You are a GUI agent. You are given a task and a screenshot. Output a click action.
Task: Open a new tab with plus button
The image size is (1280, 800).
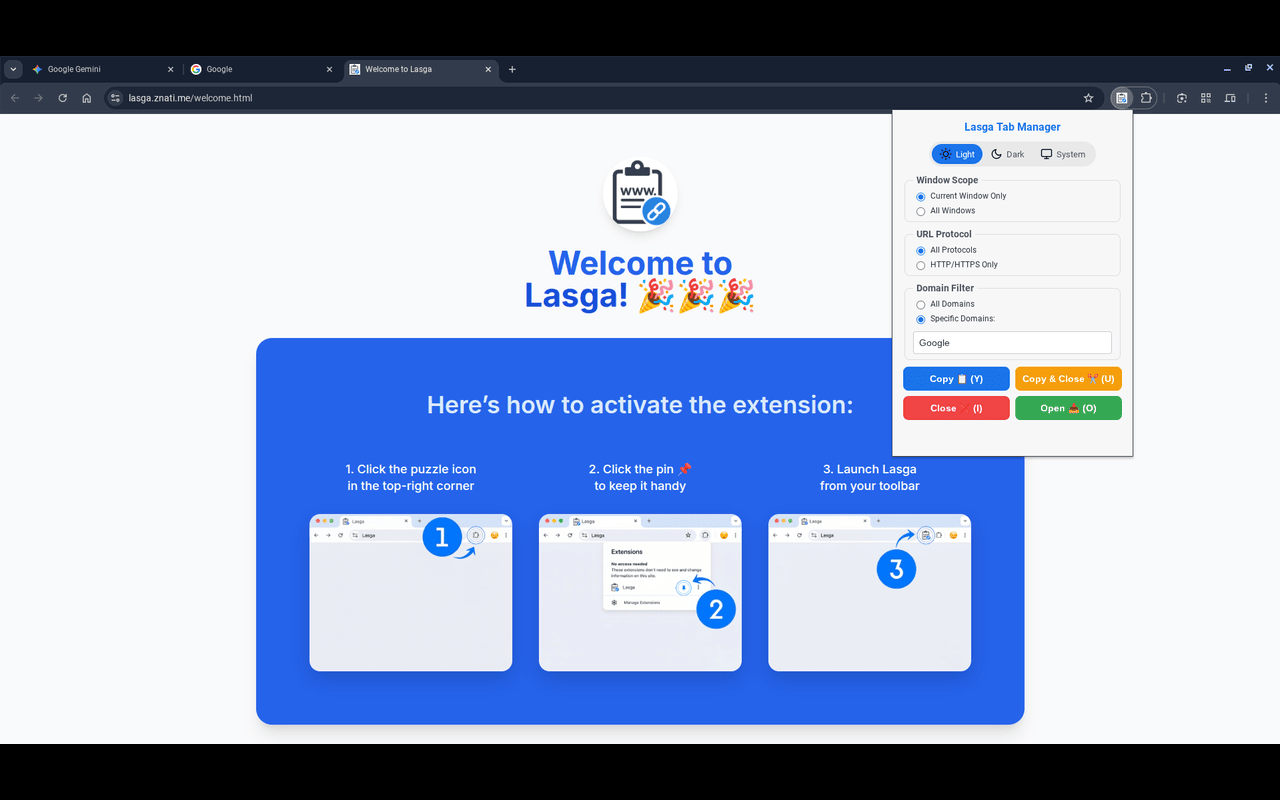tap(512, 69)
